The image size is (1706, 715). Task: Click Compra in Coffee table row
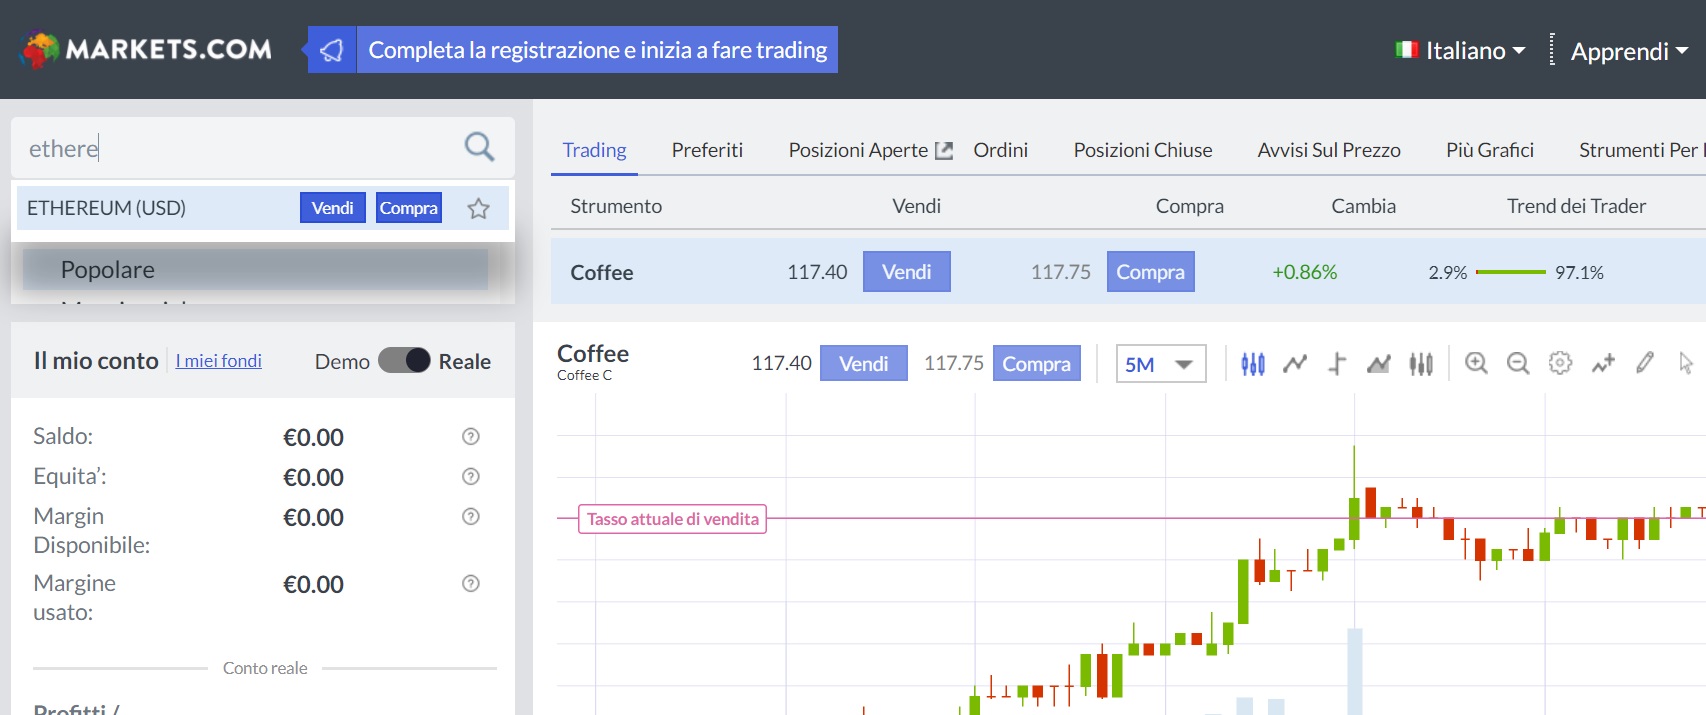[1150, 272]
